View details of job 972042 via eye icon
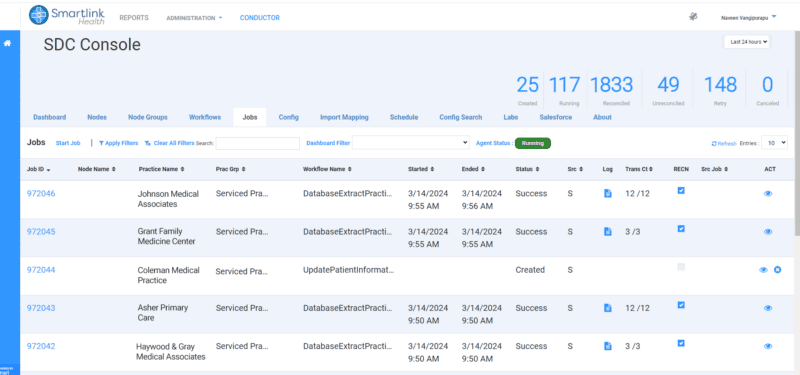This screenshot has height=375, width=800. pos(768,346)
